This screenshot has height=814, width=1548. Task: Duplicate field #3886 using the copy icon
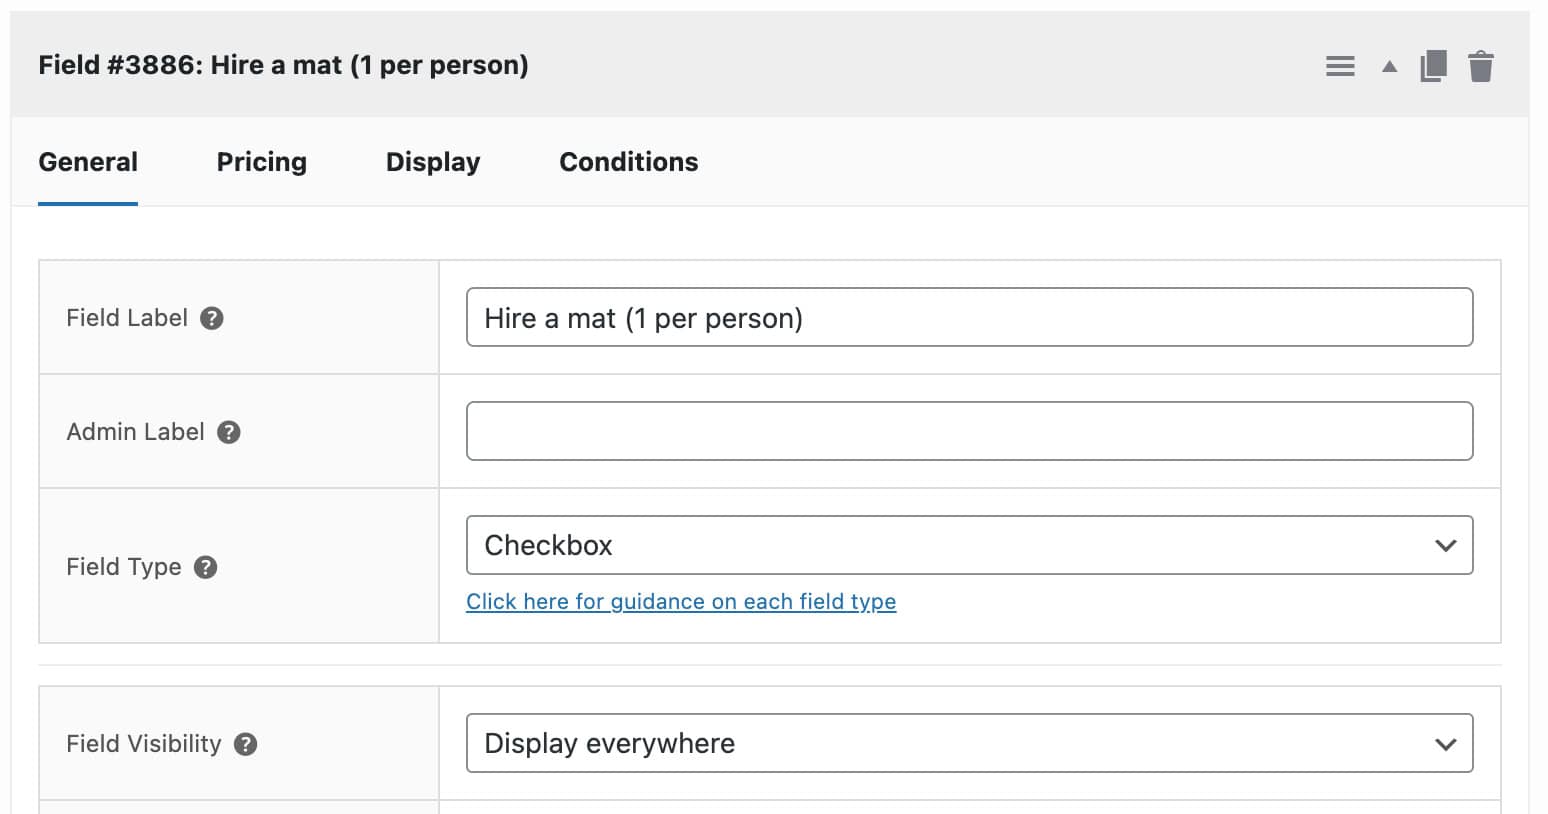point(1433,66)
